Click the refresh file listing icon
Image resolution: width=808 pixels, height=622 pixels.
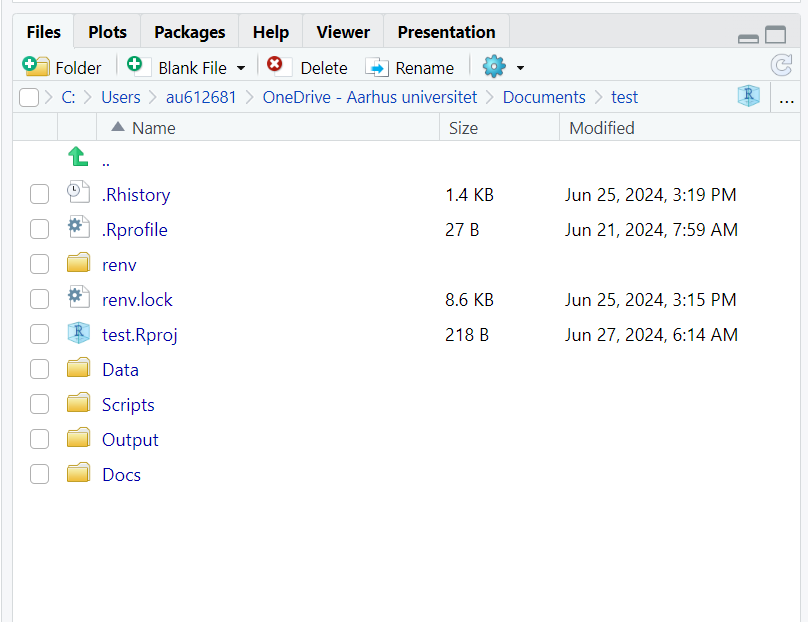pyautogui.click(x=781, y=66)
